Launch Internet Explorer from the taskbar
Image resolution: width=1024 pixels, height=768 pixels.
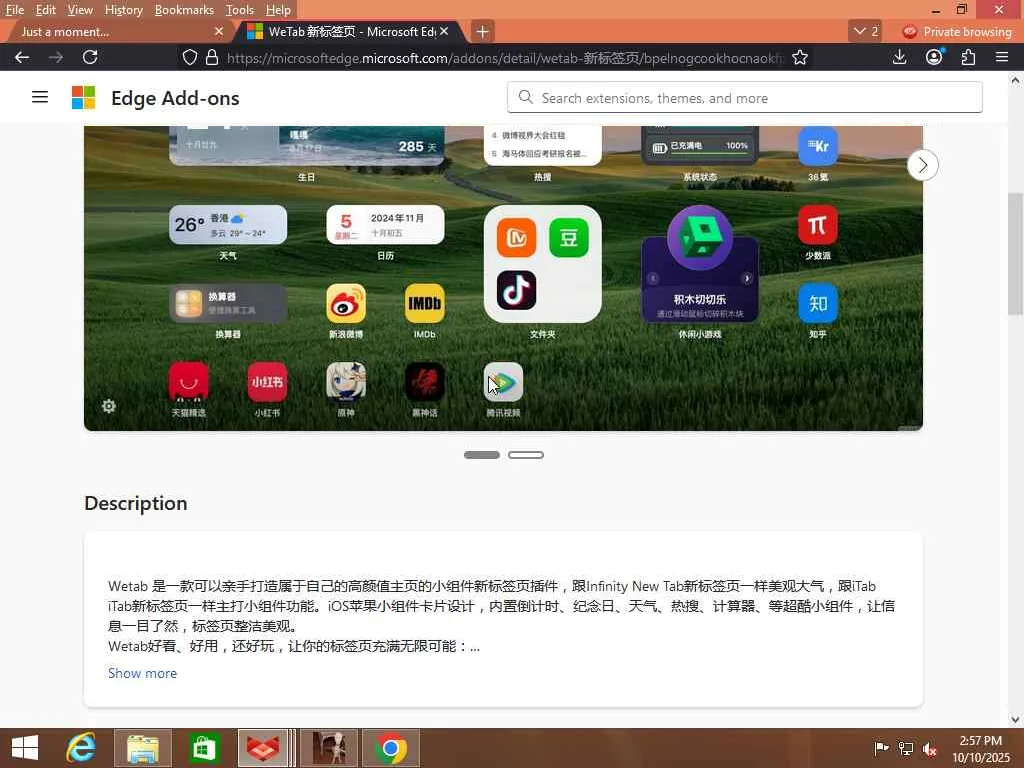point(81,748)
